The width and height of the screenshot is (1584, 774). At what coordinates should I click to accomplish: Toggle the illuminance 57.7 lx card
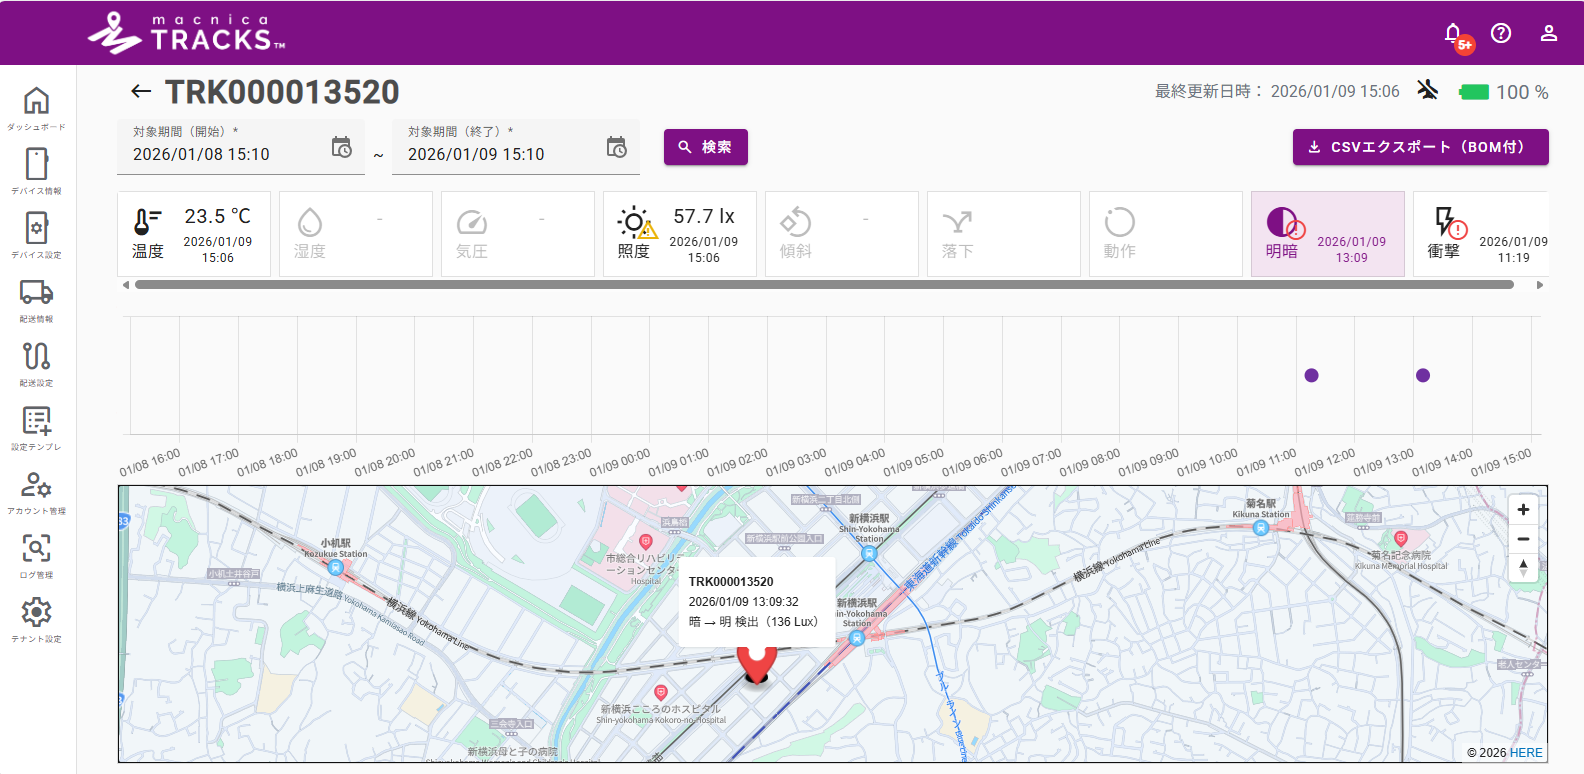coord(680,234)
